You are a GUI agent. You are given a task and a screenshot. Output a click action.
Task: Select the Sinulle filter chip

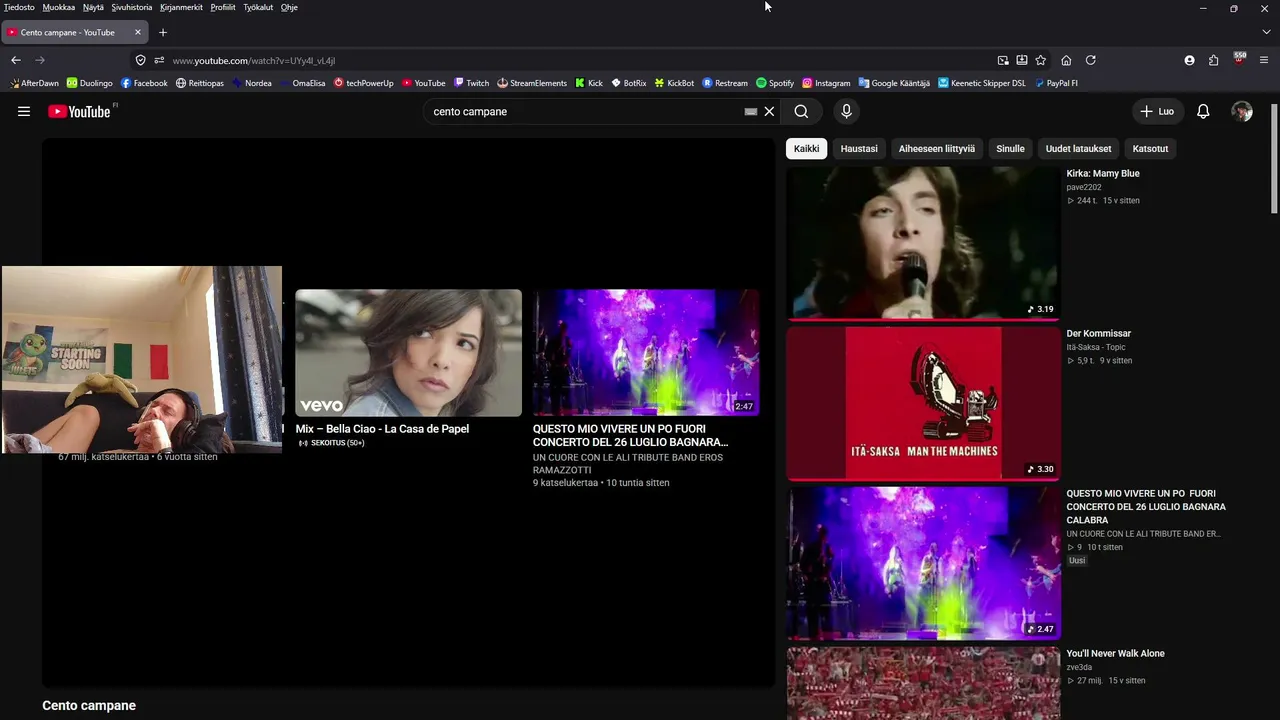1010,149
